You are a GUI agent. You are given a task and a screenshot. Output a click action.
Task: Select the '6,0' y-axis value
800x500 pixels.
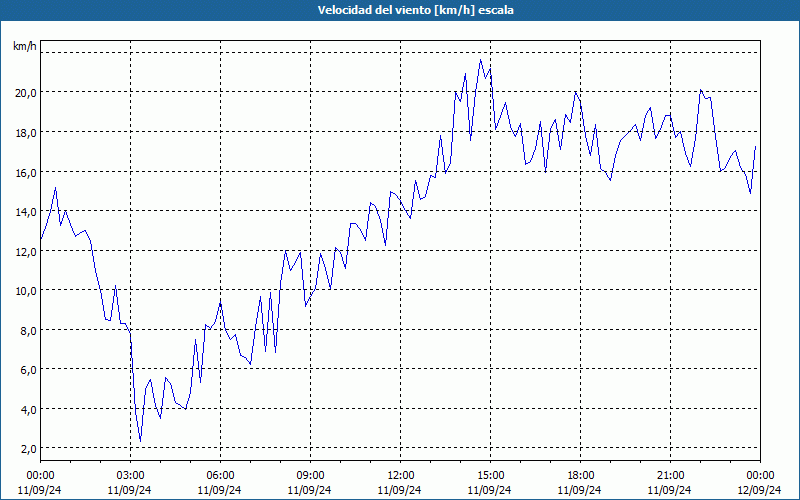click(28, 370)
